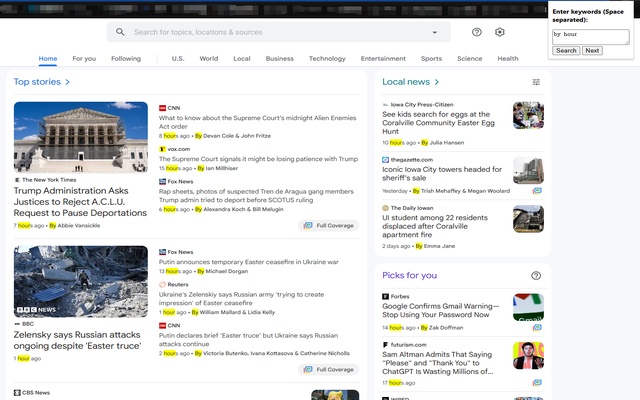
Task: Select the World news section
Action: [209, 58]
